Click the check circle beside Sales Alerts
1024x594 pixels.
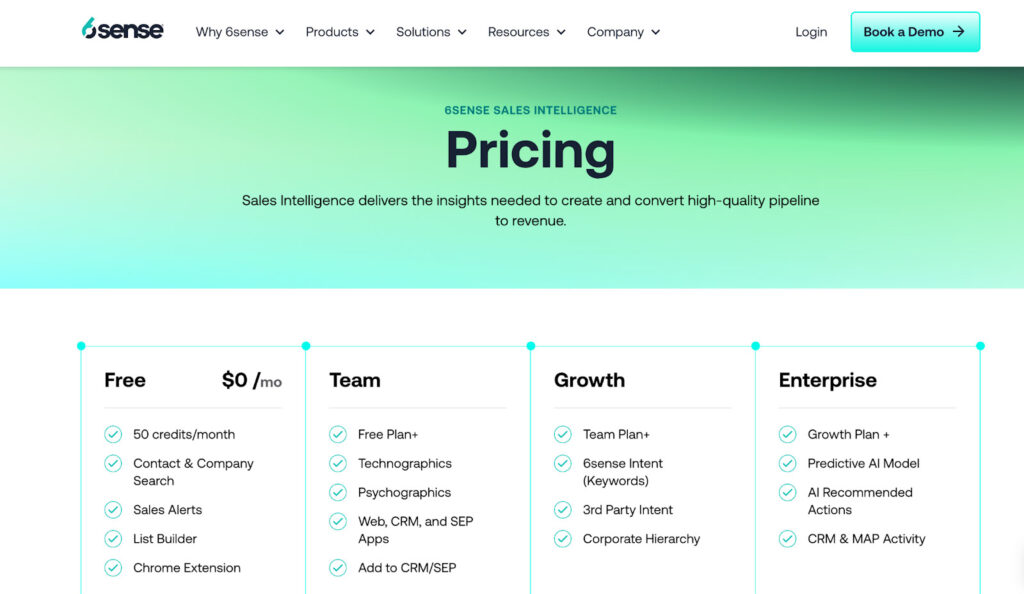(113, 510)
